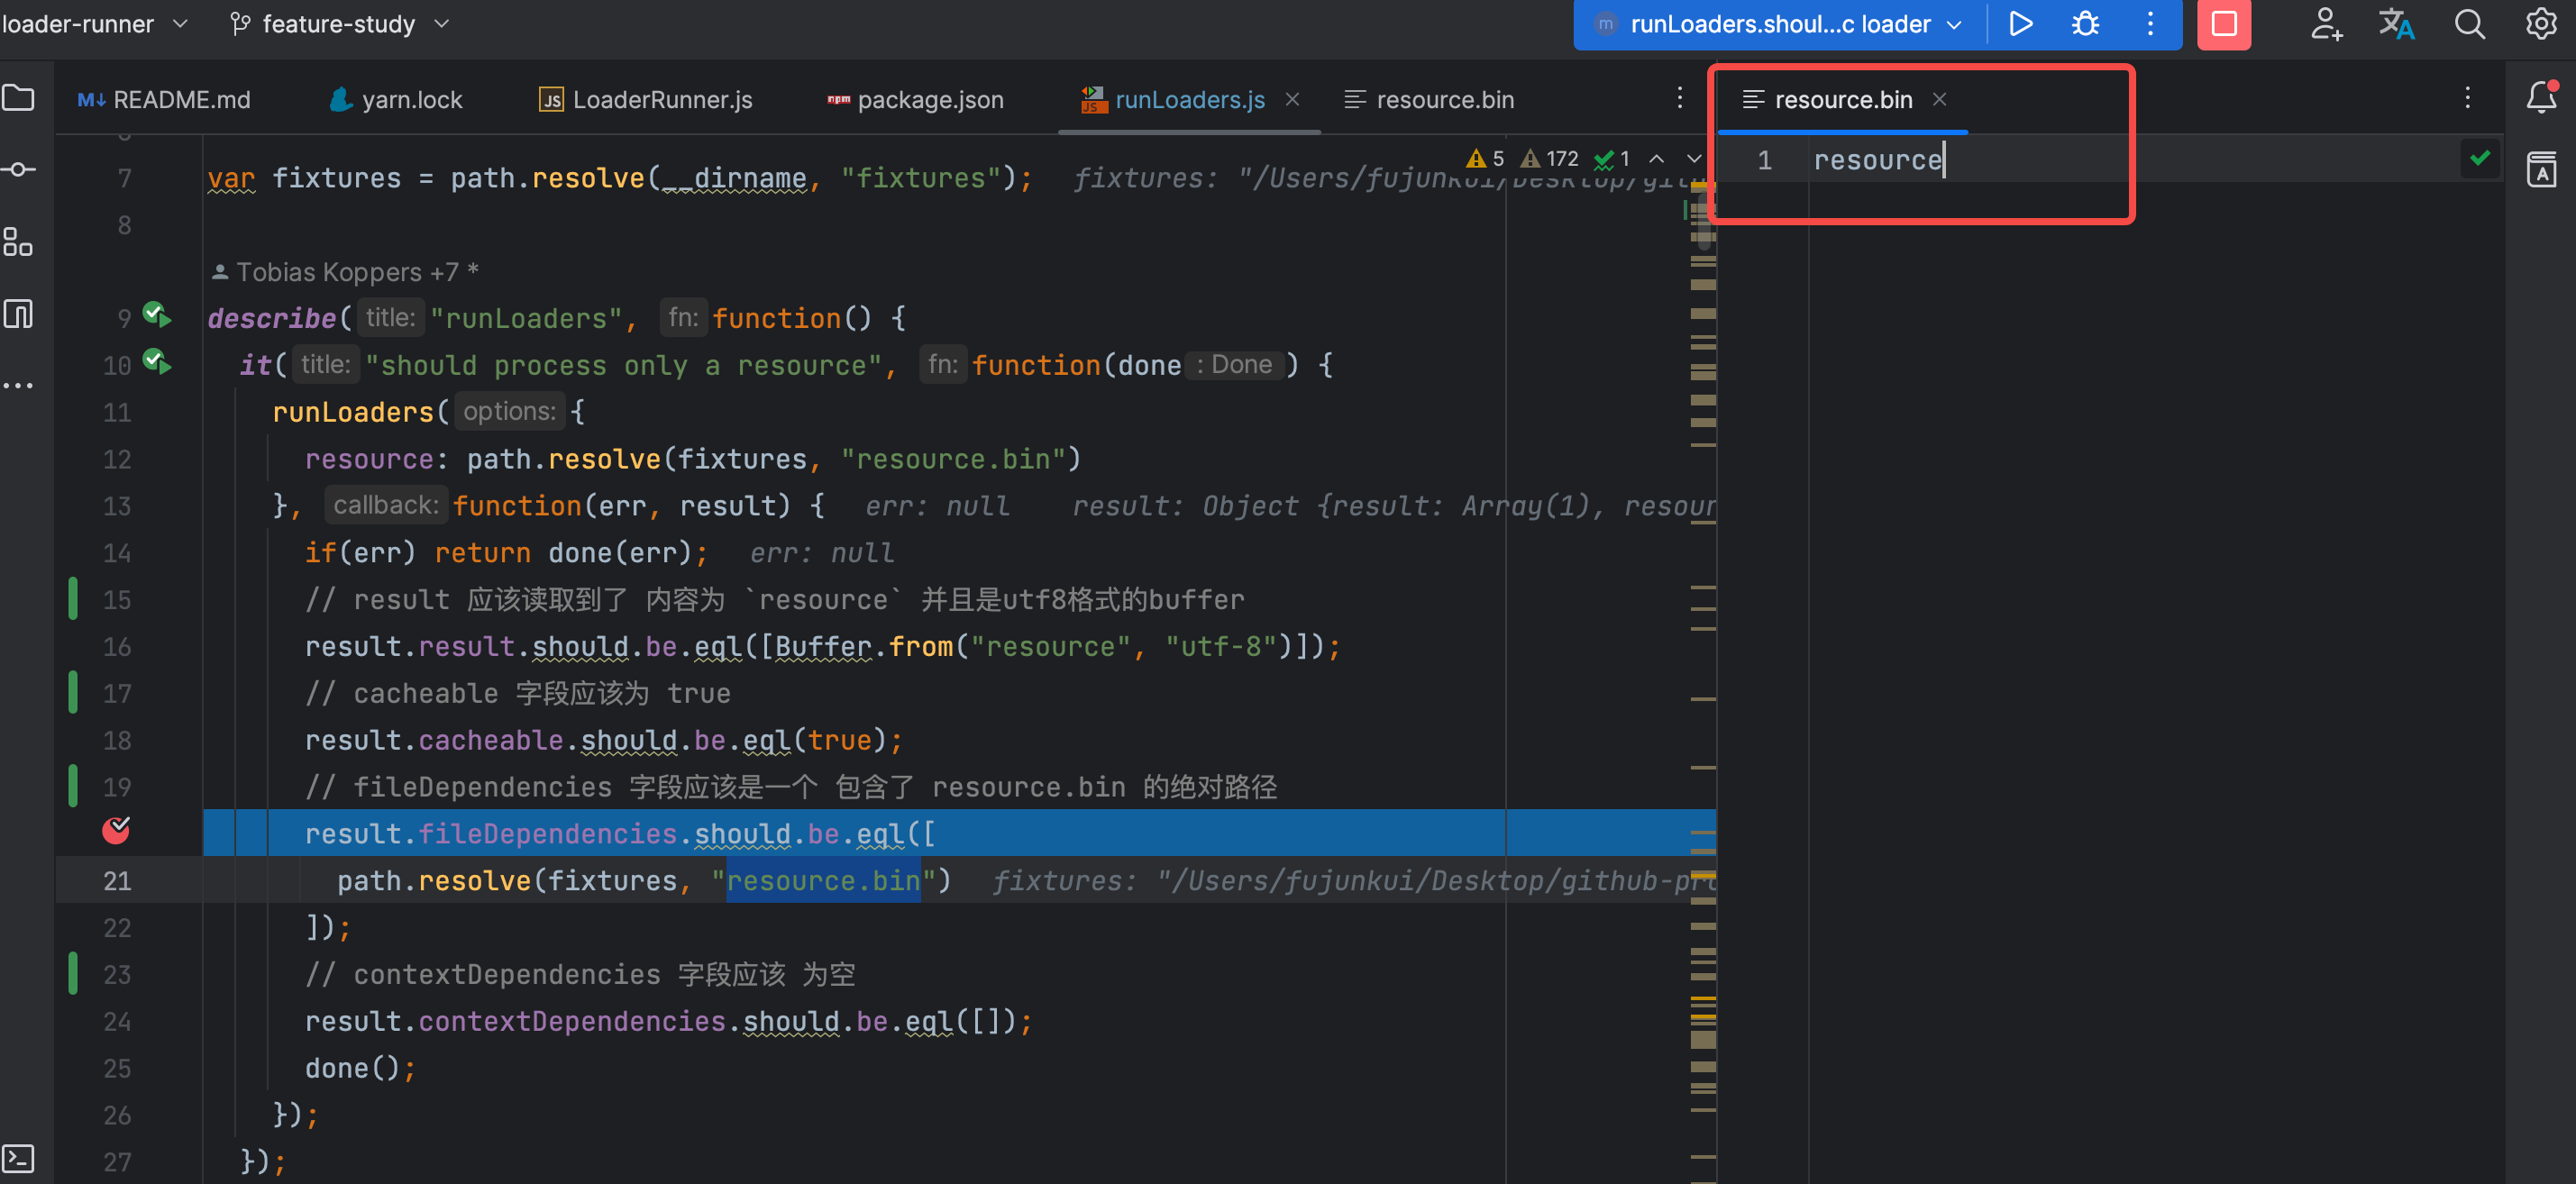Image resolution: width=2576 pixels, height=1184 pixels.
Task: Toggle the breakpoint on the fileDependencies line
Action: tap(116, 830)
